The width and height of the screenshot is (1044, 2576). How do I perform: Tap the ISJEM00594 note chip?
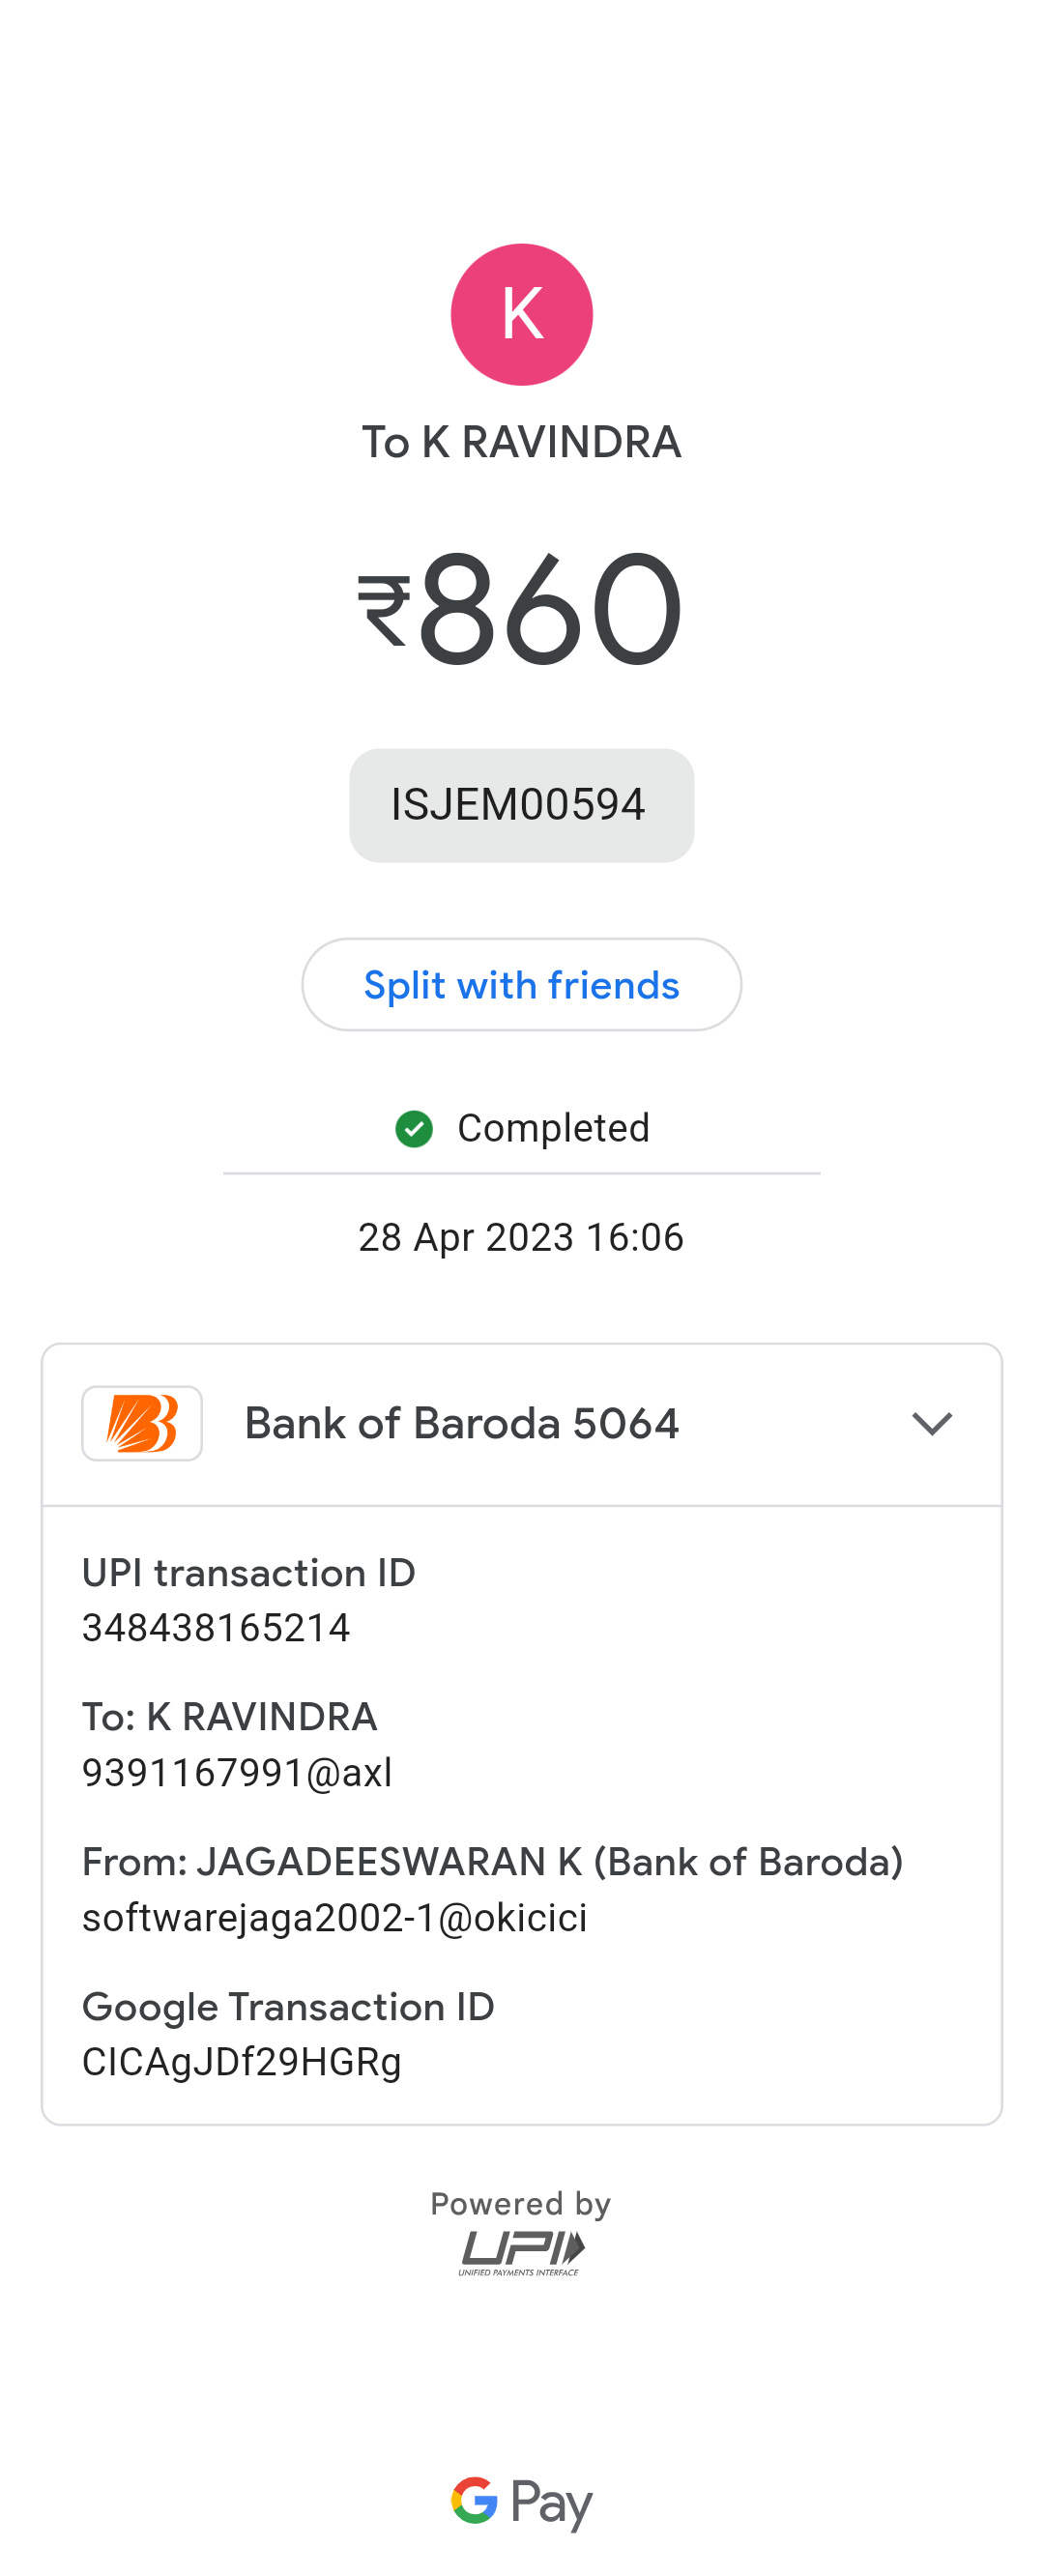(x=521, y=805)
